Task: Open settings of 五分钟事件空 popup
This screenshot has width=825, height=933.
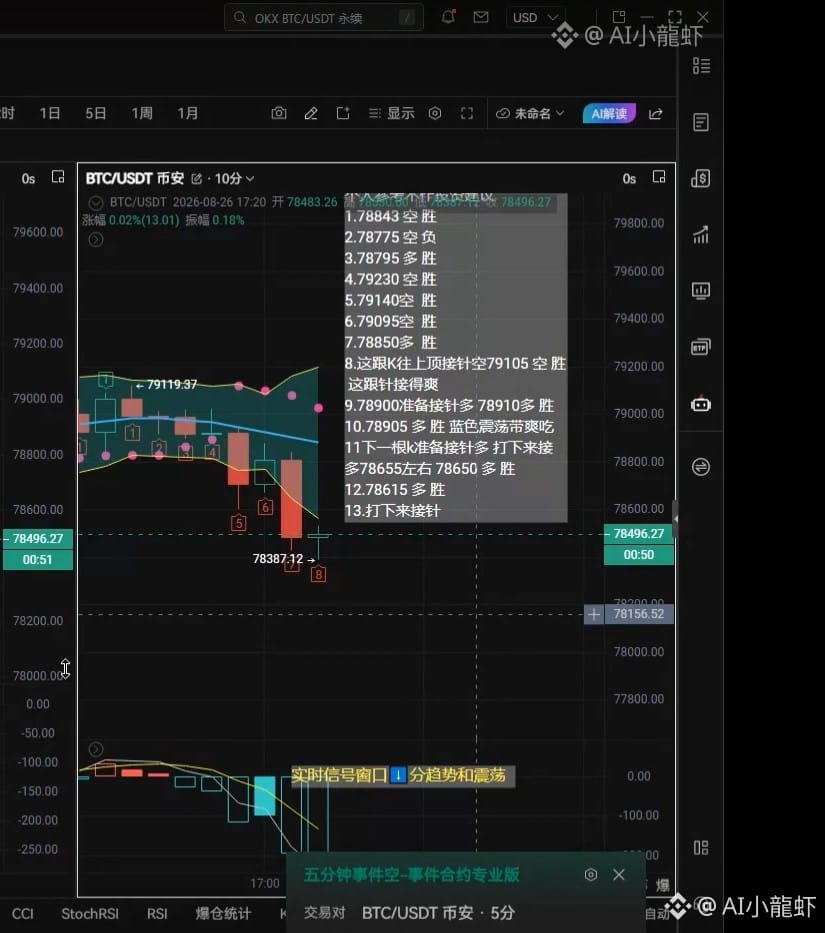Action: [x=590, y=875]
